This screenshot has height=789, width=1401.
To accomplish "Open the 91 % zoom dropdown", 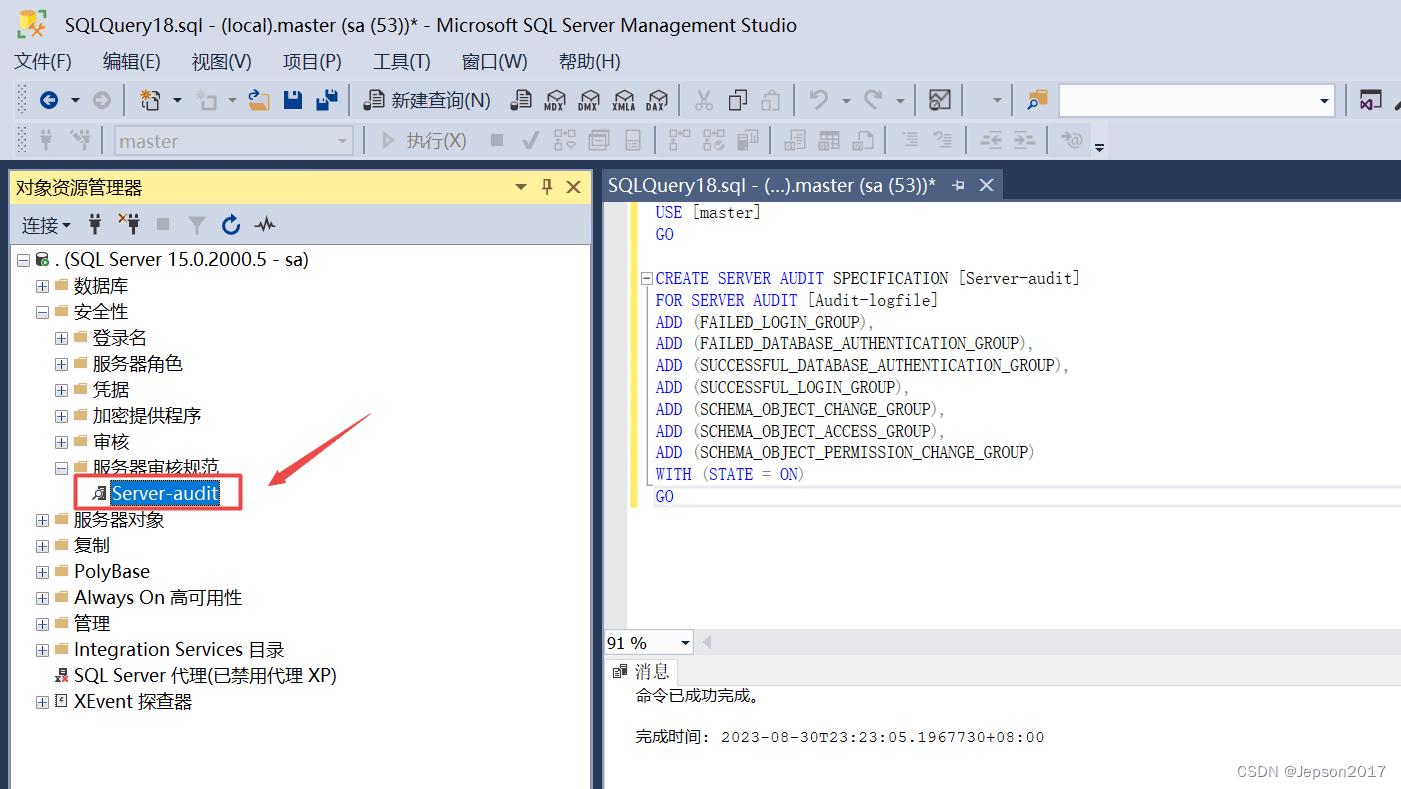I will click(x=685, y=643).
